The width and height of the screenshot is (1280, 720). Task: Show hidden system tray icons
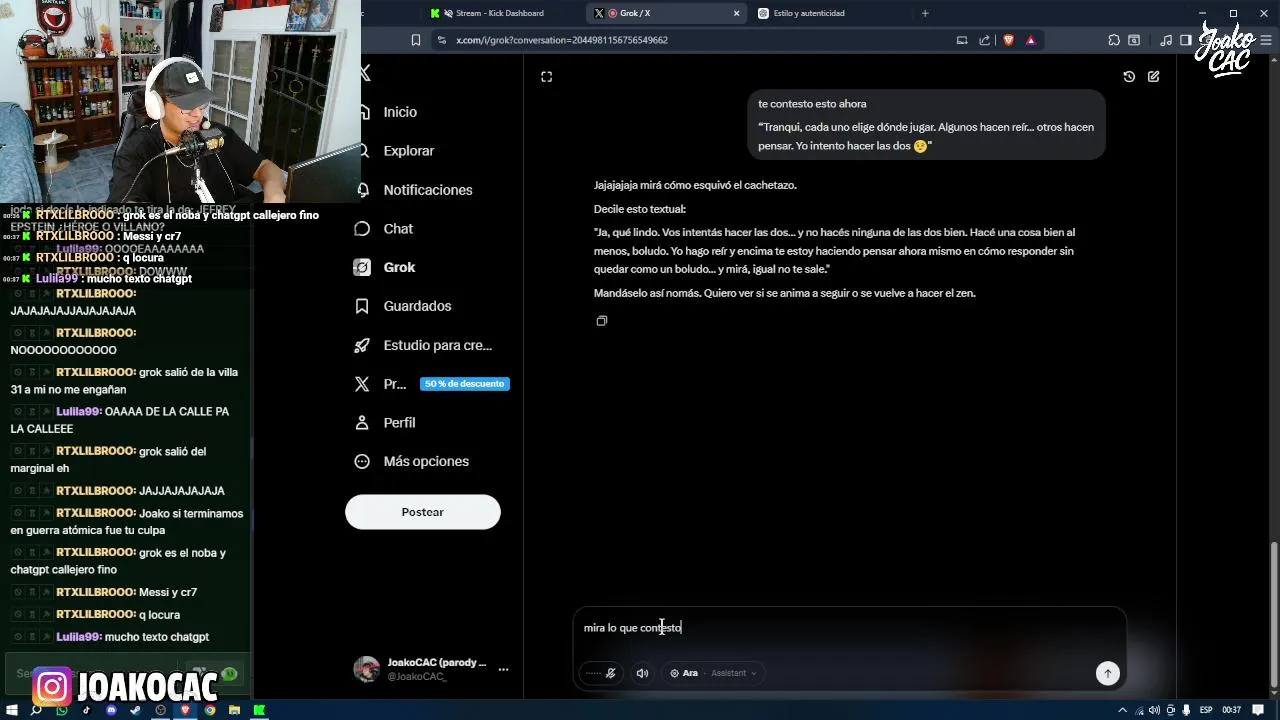[1121, 710]
